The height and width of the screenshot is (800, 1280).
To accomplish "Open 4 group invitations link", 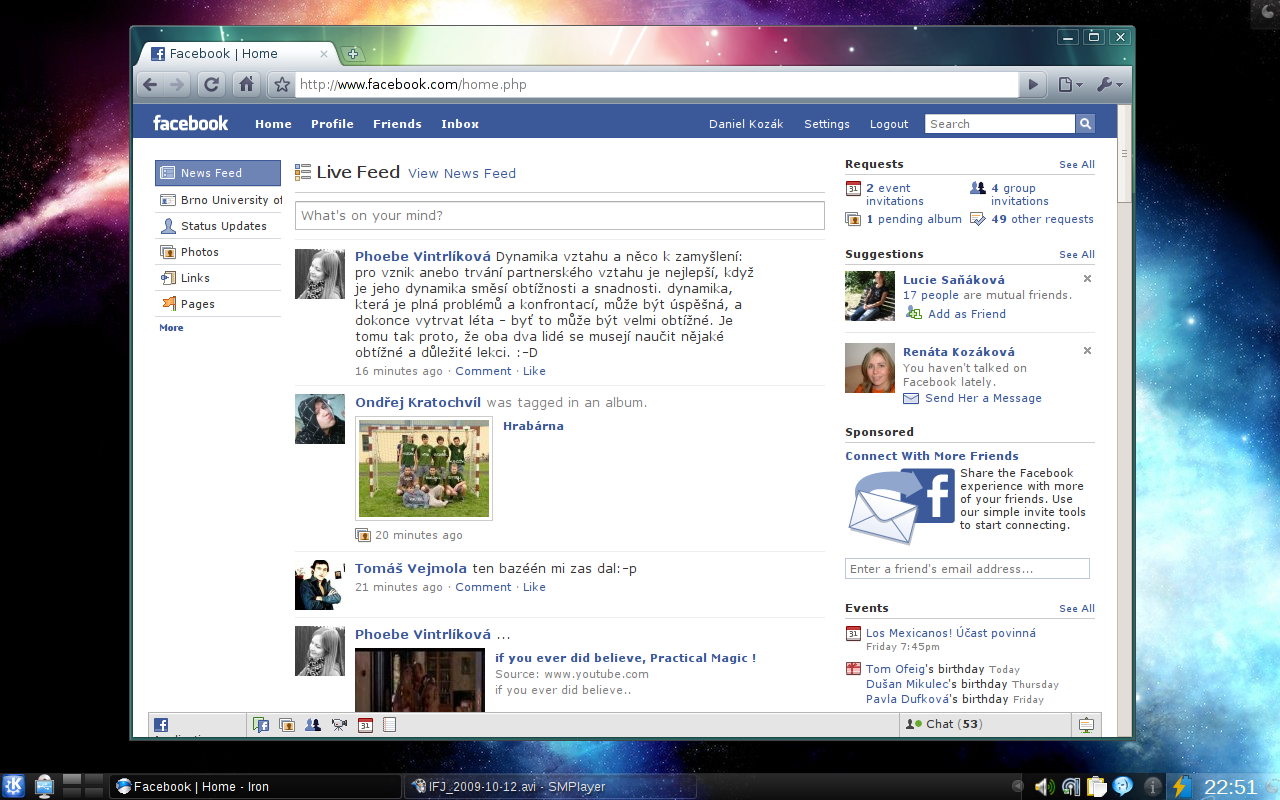I will [x=1020, y=194].
